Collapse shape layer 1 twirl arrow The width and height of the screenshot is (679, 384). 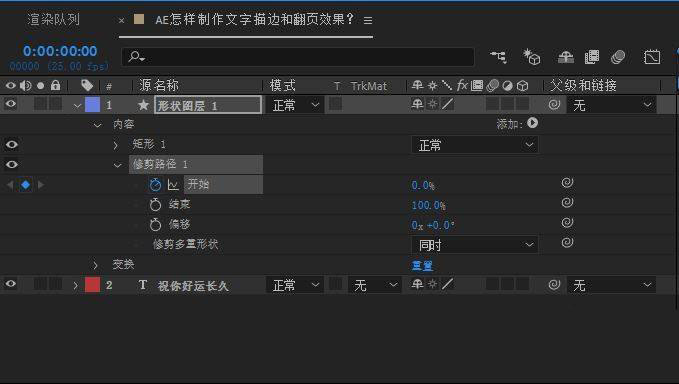pyautogui.click(x=78, y=105)
